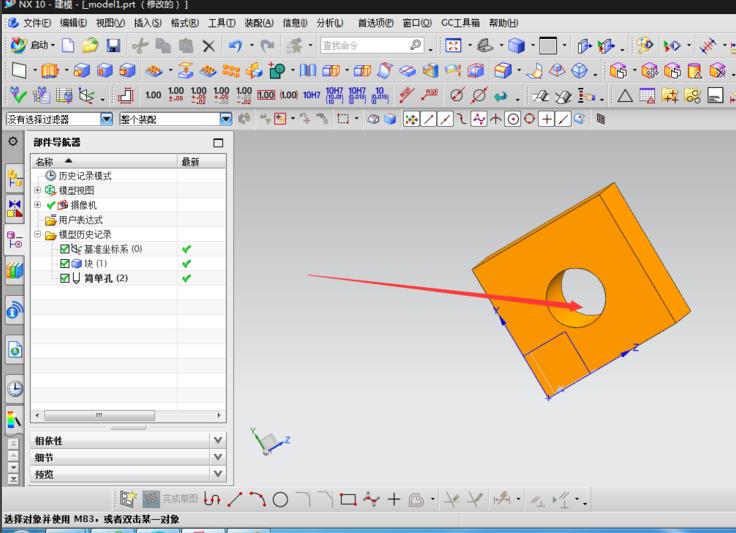Uncheck the 基准坐标系 (0) checkbox

click(65, 249)
